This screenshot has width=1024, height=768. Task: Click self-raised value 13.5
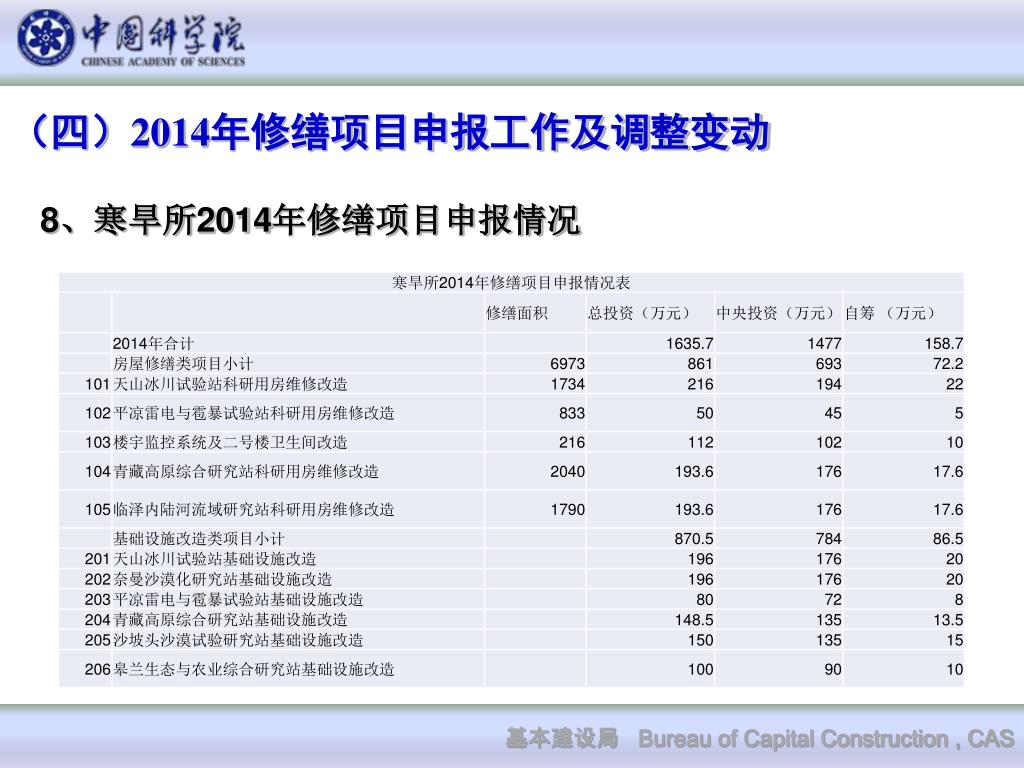pos(948,620)
